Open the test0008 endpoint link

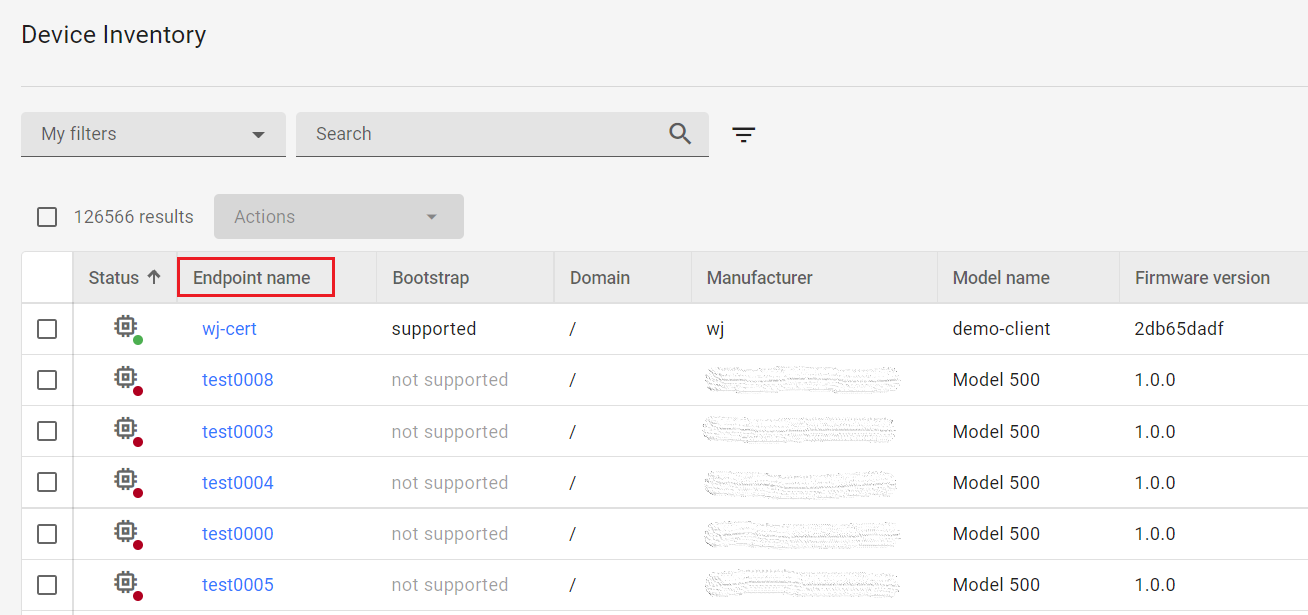pyautogui.click(x=238, y=380)
